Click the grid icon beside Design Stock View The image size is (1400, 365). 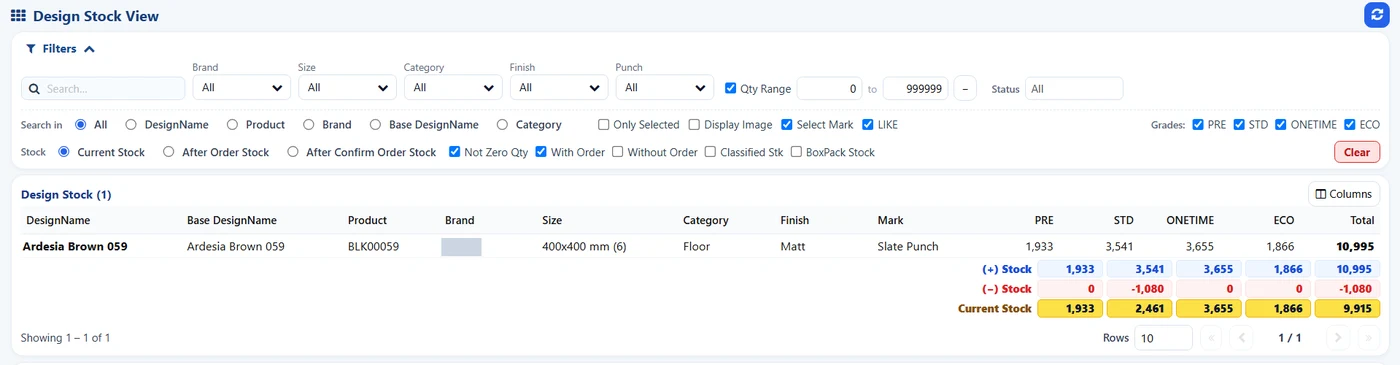[18, 16]
